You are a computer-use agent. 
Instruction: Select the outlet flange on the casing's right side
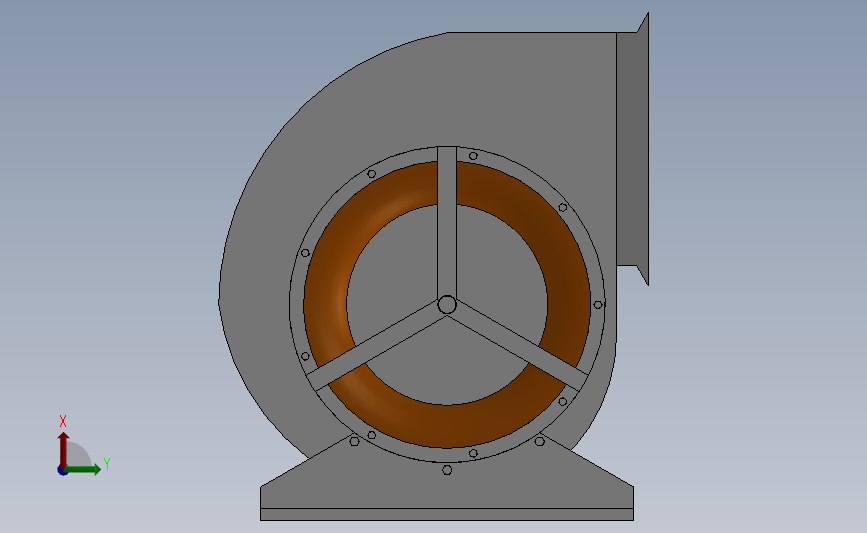coord(633,149)
